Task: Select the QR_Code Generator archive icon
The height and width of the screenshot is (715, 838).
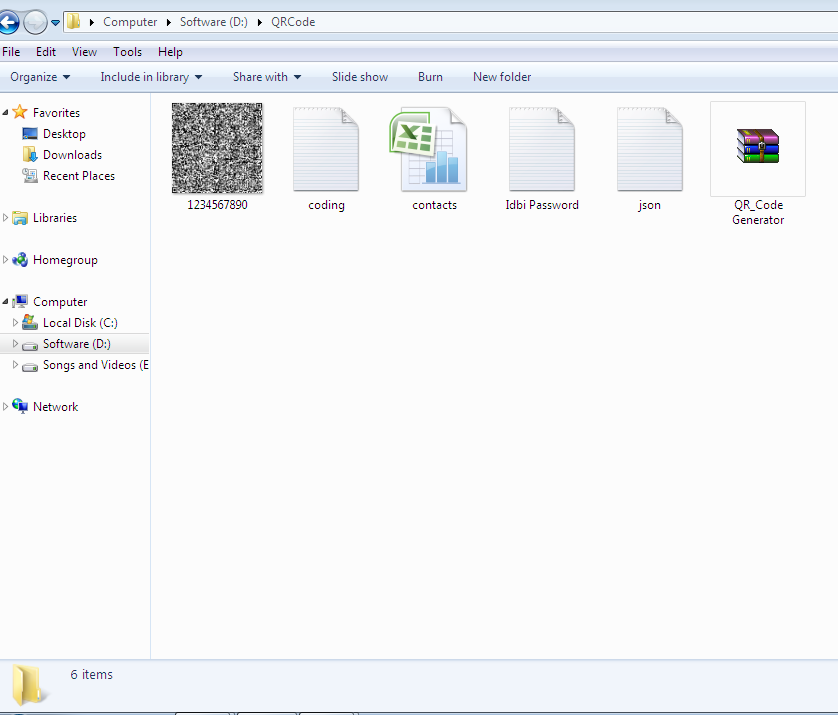Action: coord(758,146)
